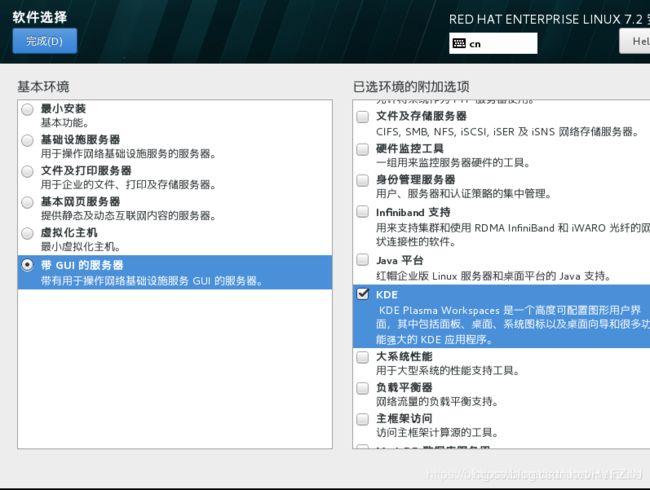This screenshot has width=650, height=490.
Task: Click the 软件选择 page title
Action: [39, 17]
